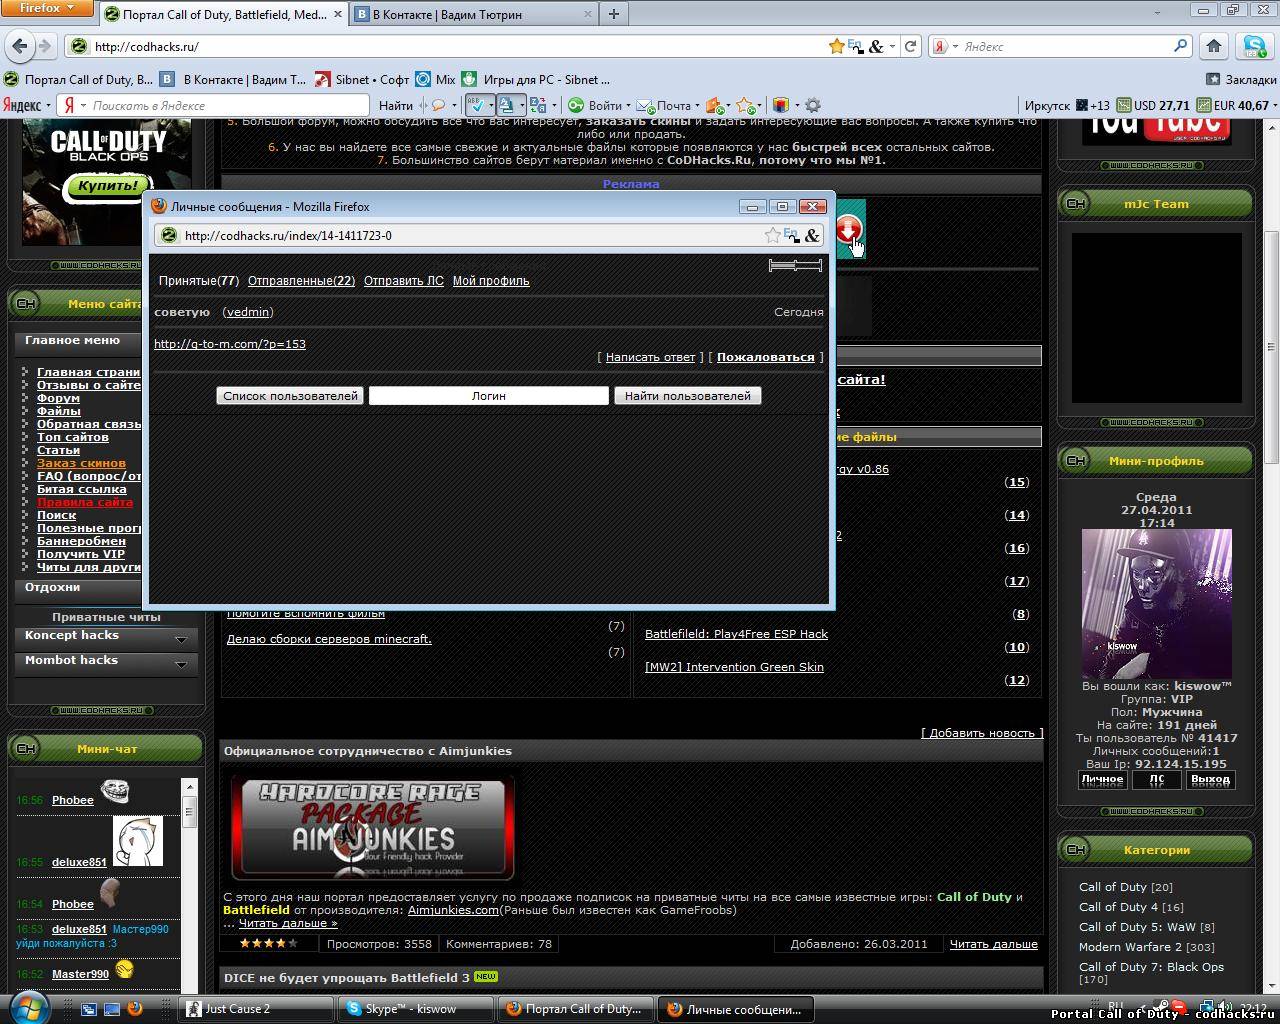The width and height of the screenshot is (1280, 1024).
Task: Open Yandex favorites star toolbar icon
Action: (744, 105)
